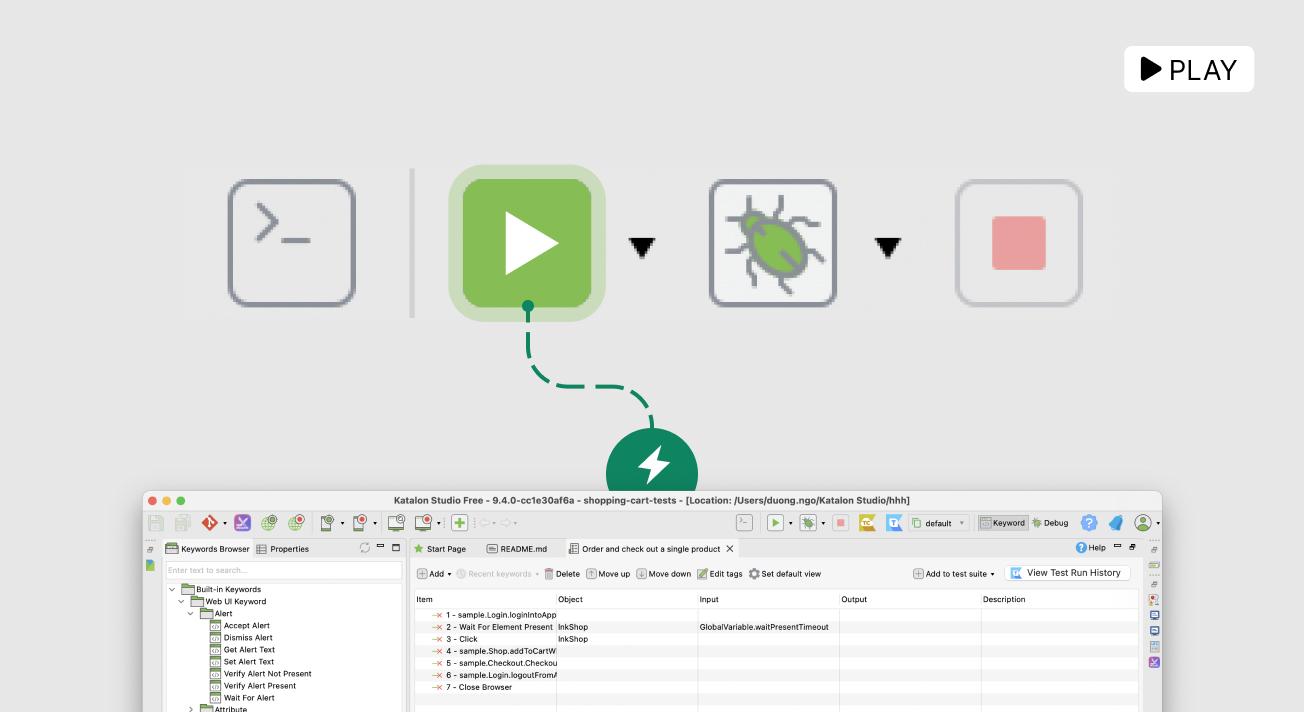The width and height of the screenshot is (1304, 712).
Task: Open the README.md tab
Action: coord(518,548)
